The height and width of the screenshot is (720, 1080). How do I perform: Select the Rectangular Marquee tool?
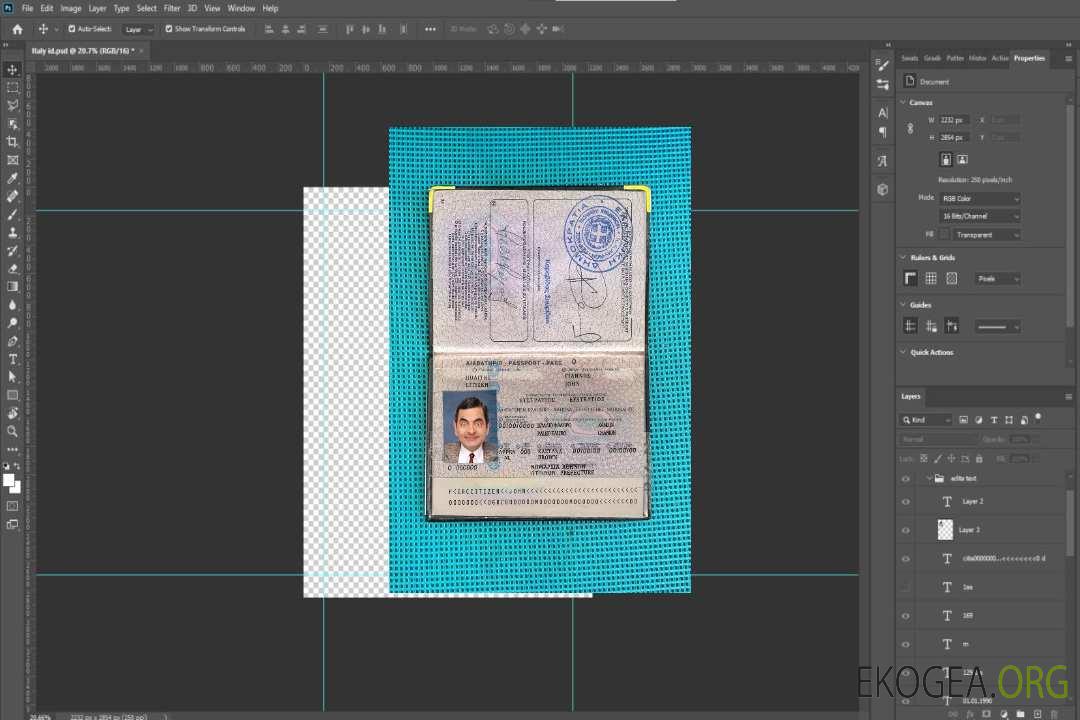tap(12, 88)
